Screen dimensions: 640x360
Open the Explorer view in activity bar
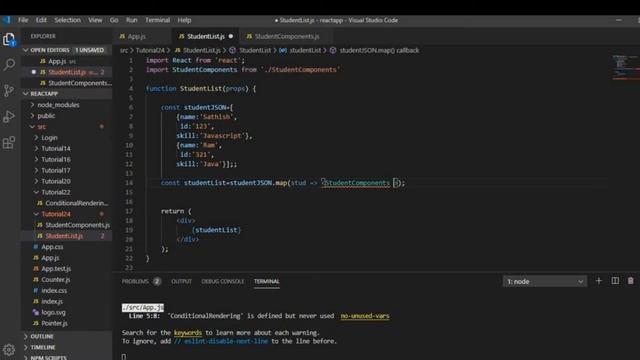pyautogui.click(x=9, y=40)
